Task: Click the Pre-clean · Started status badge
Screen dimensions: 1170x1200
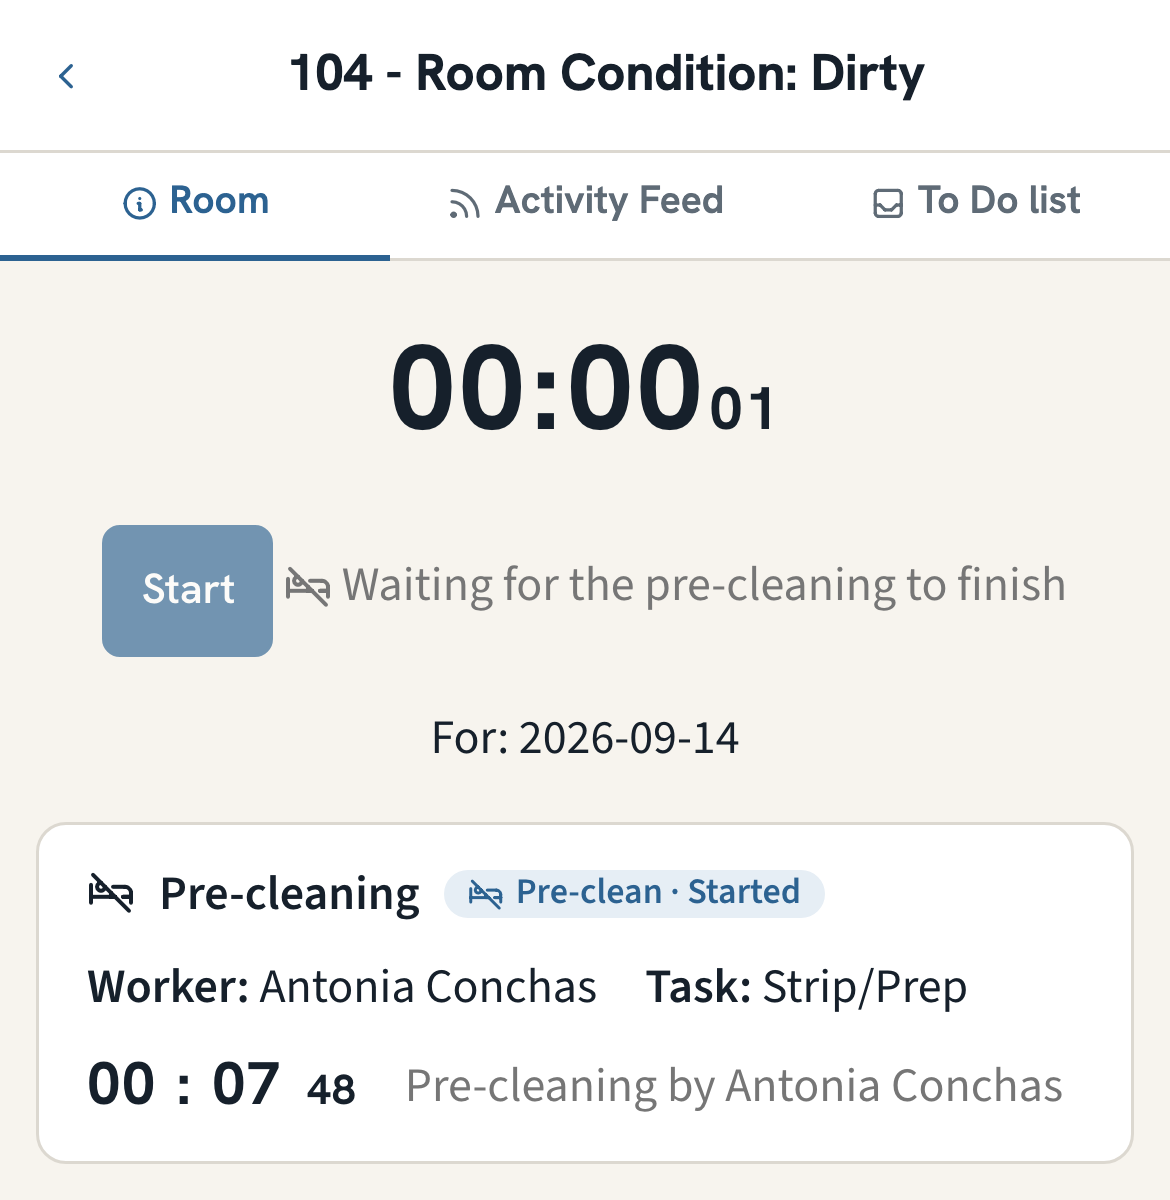Action: point(634,893)
